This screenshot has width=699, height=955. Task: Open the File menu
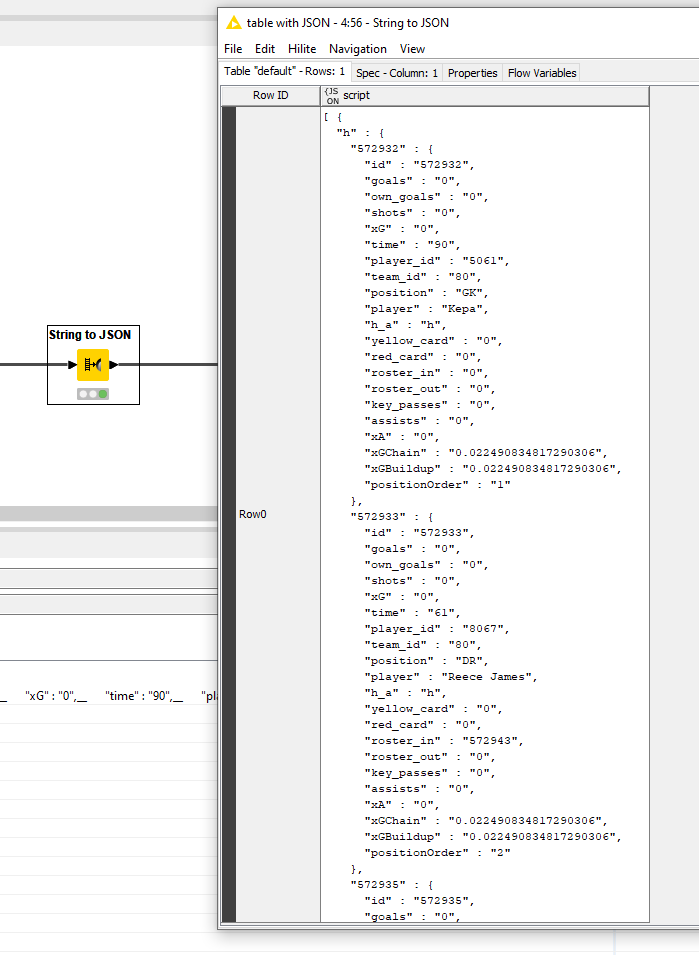click(x=233, y=49)
